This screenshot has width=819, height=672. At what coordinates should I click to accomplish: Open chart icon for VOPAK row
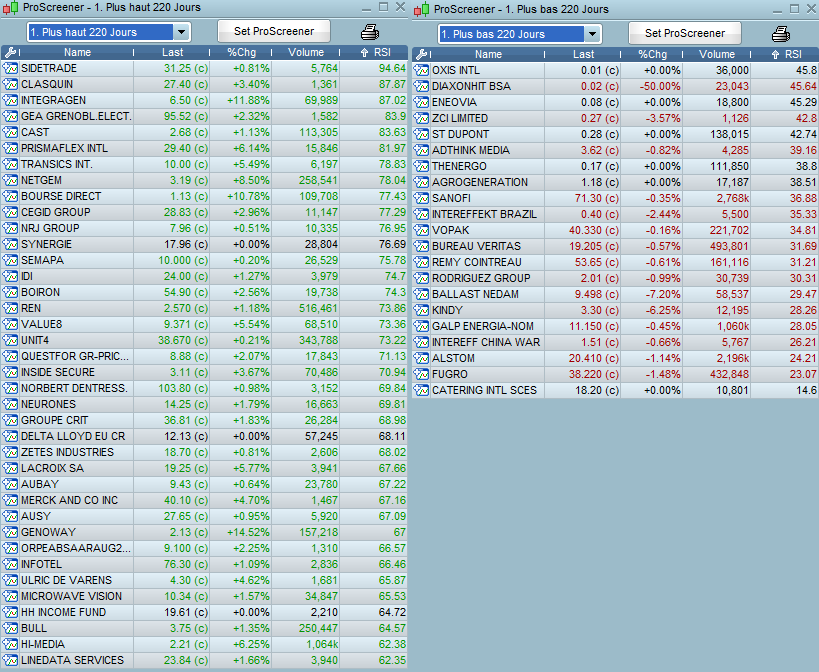click(421, 230)
